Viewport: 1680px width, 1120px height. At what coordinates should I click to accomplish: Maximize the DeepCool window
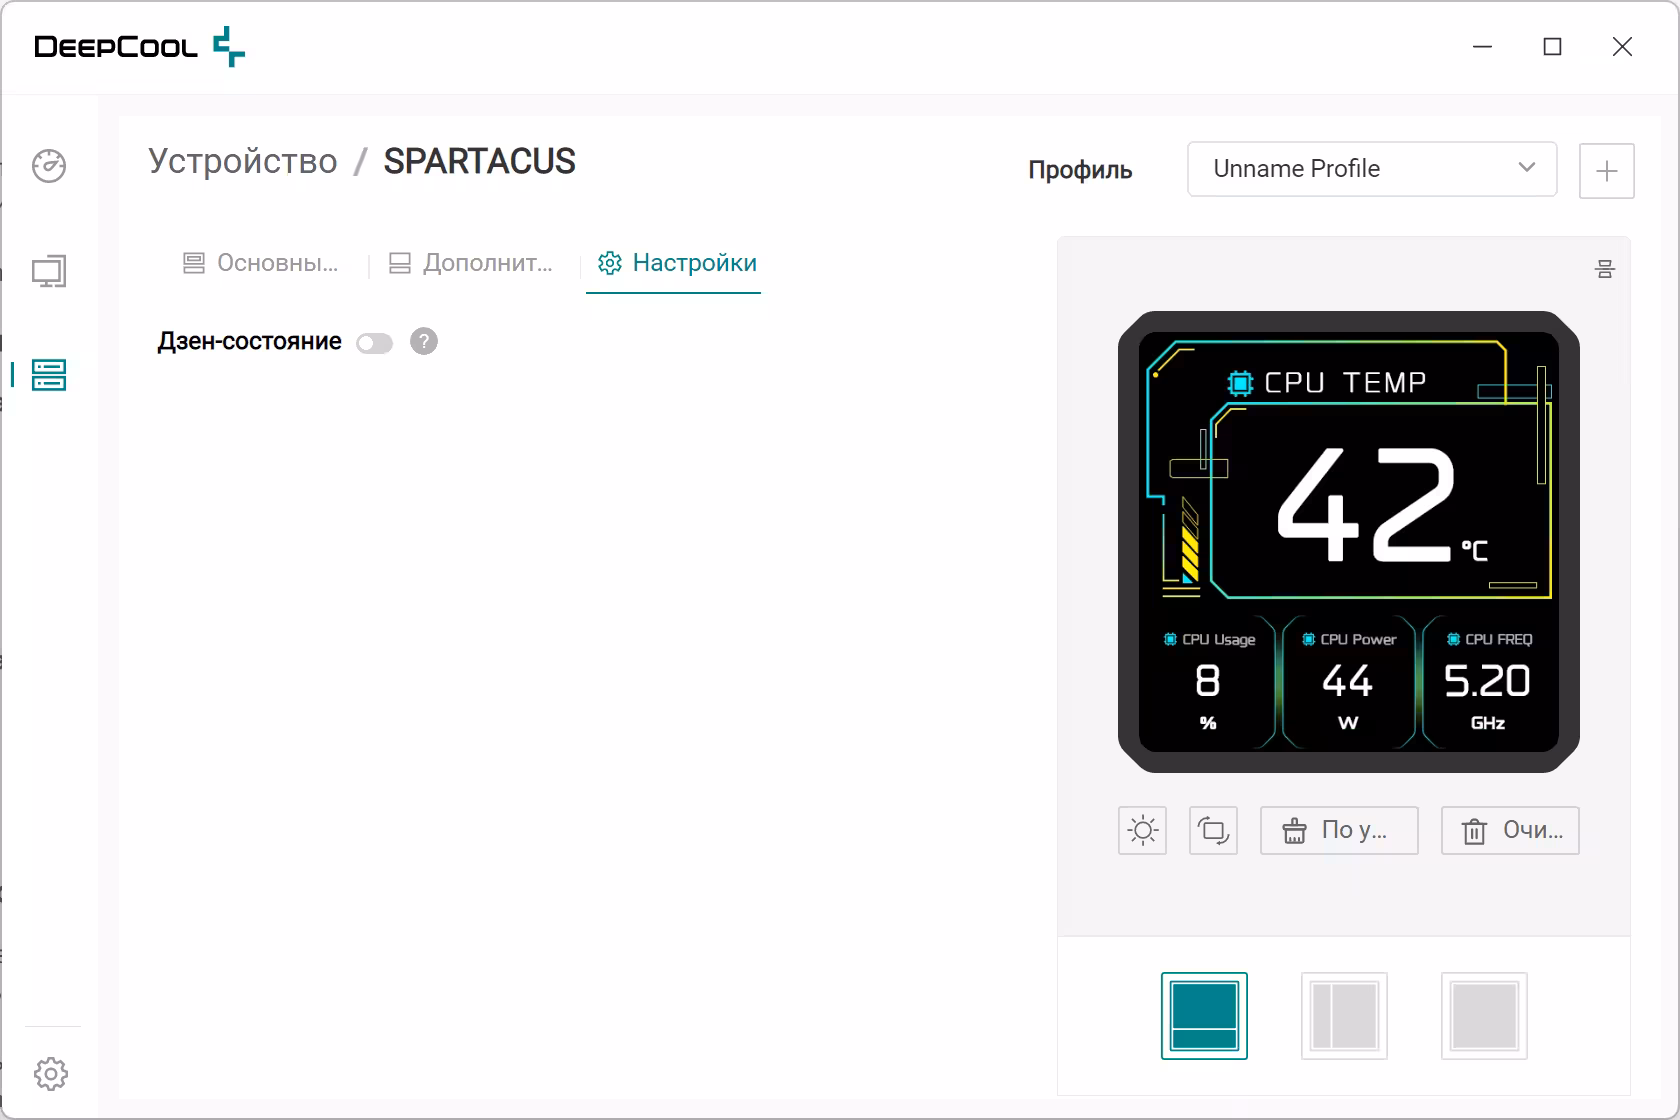(x=1553, y=47)
